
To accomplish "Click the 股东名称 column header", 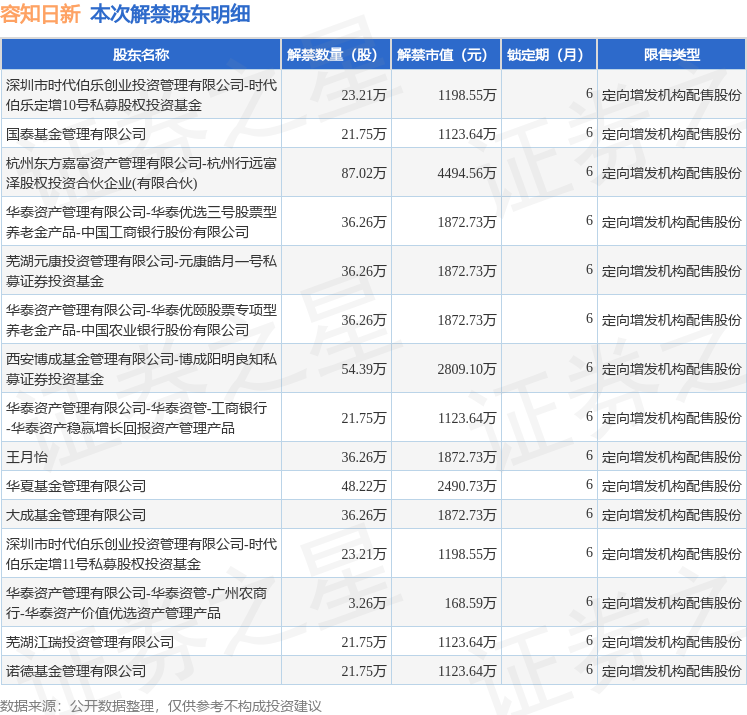I will [x=141, y=55].
